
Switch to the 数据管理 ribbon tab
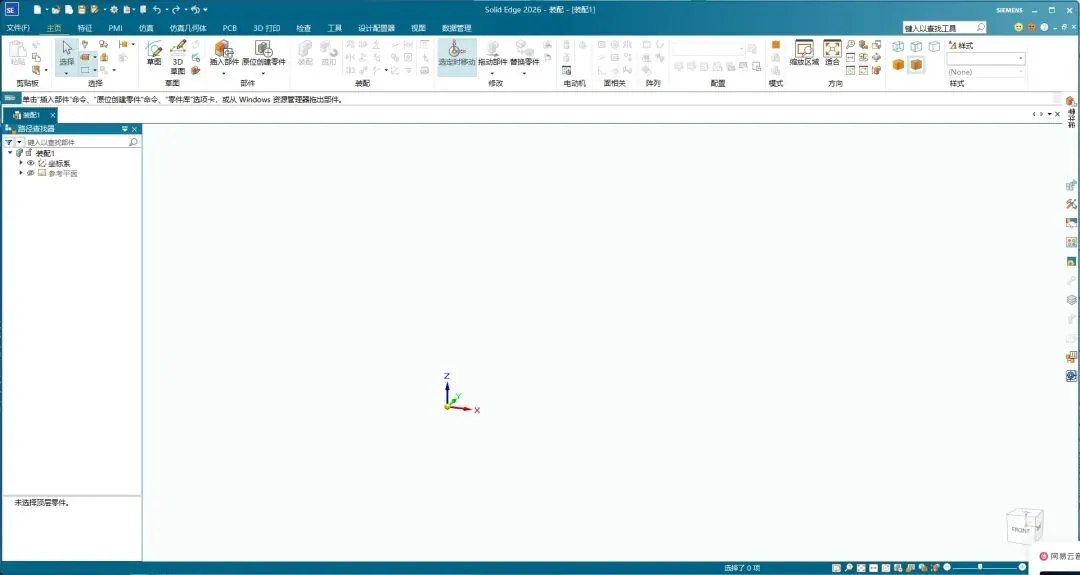457,28
